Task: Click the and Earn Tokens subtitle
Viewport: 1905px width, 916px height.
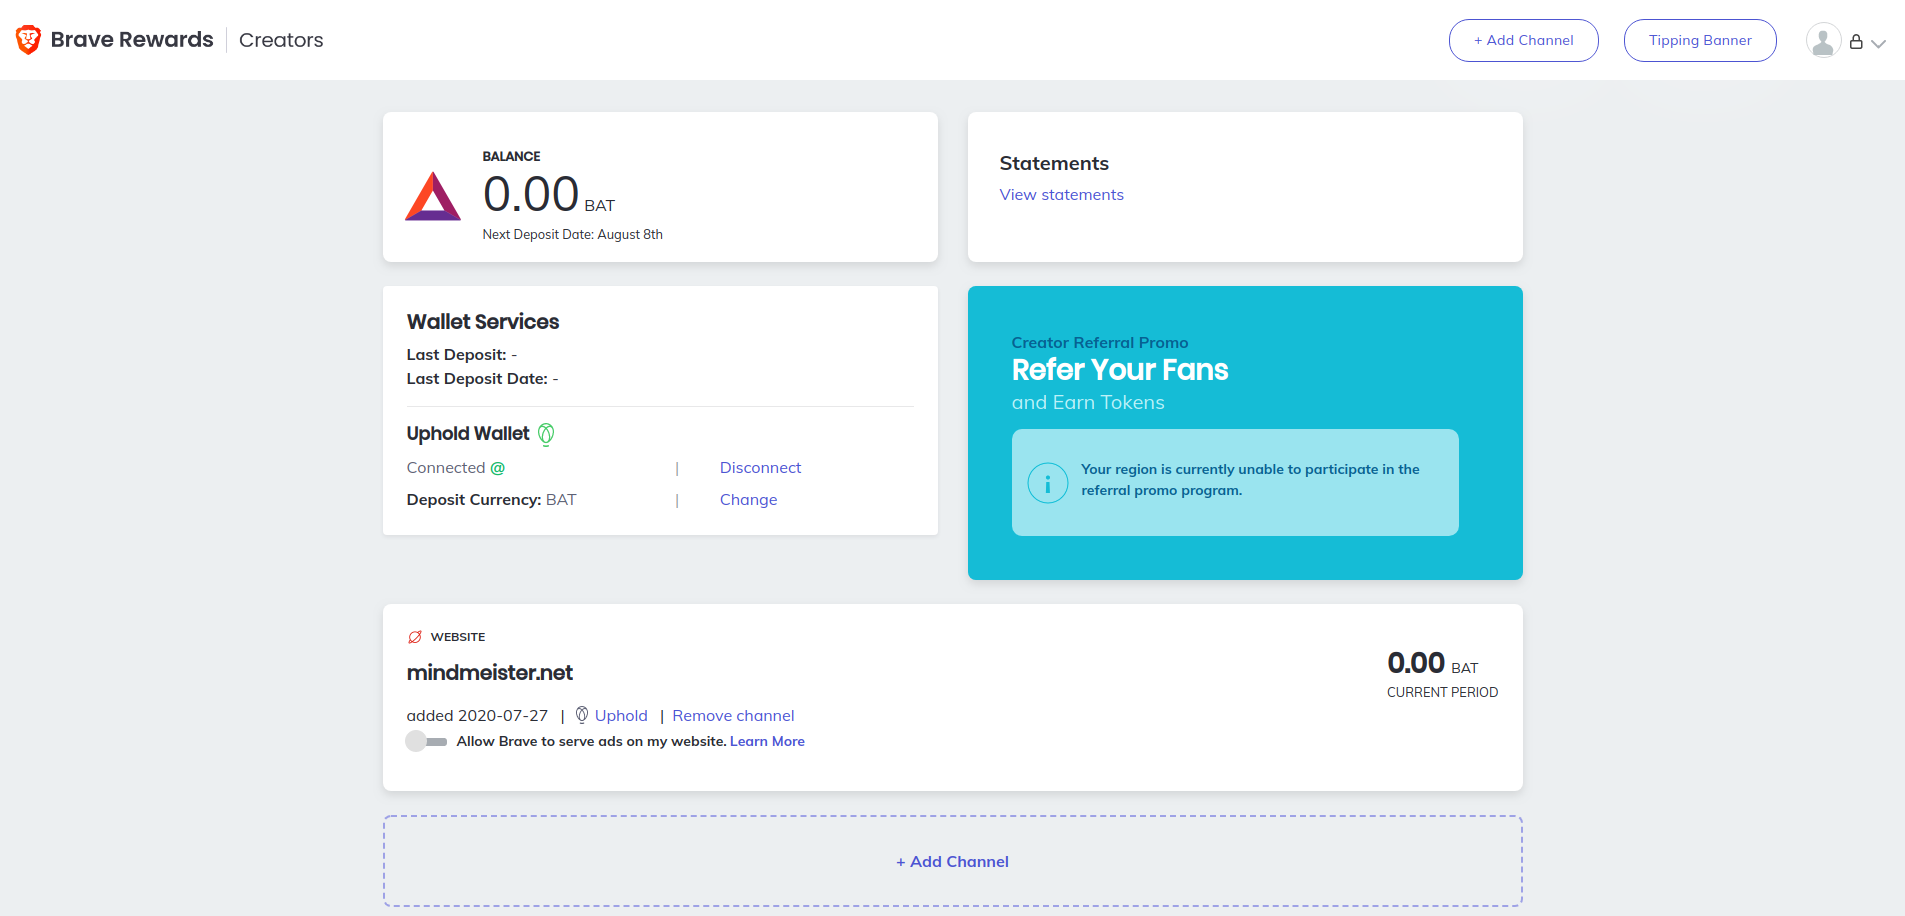Action: pos(1087,402)
